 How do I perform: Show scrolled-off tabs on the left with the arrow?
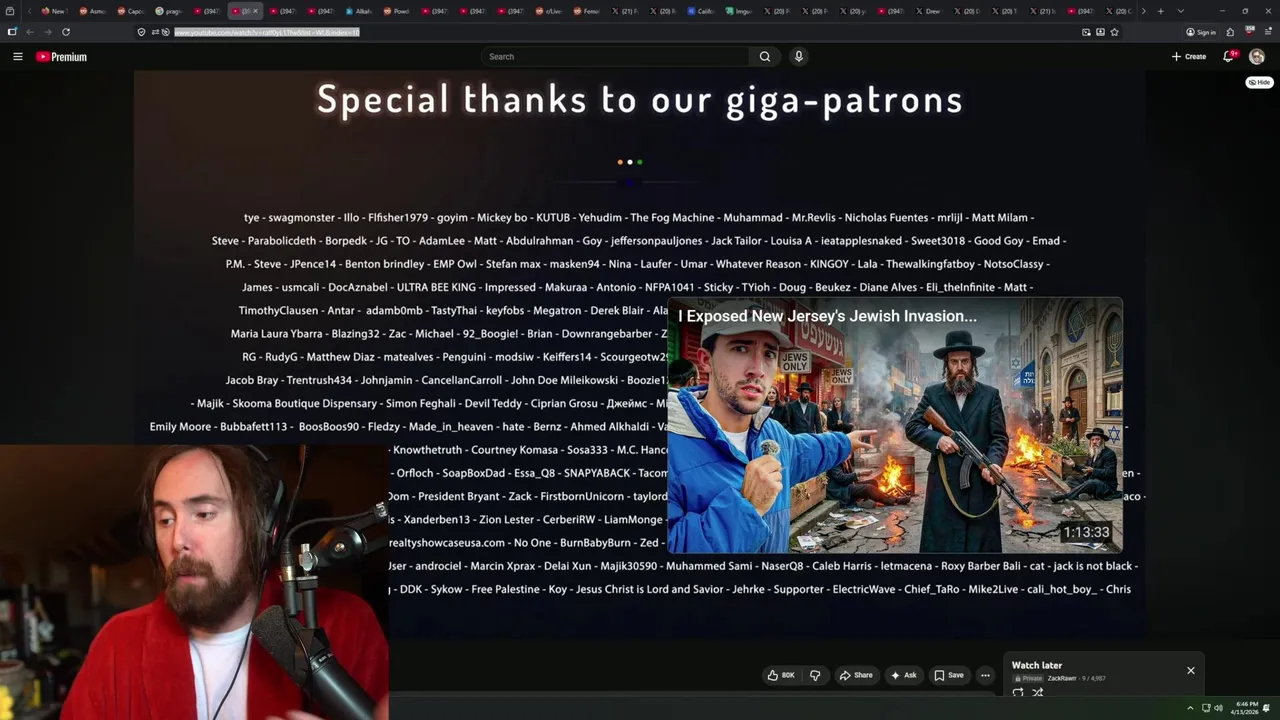pos(29,11)
